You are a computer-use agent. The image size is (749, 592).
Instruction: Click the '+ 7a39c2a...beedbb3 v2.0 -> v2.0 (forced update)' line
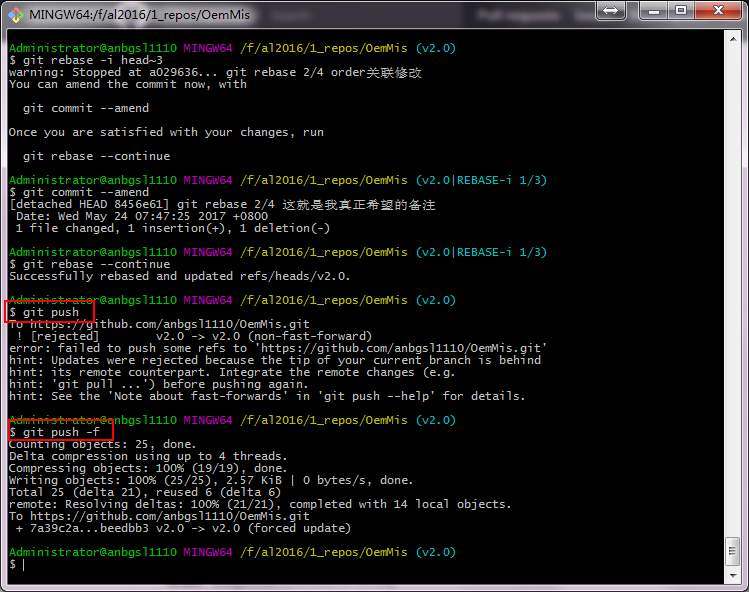(x=183, y=528)
